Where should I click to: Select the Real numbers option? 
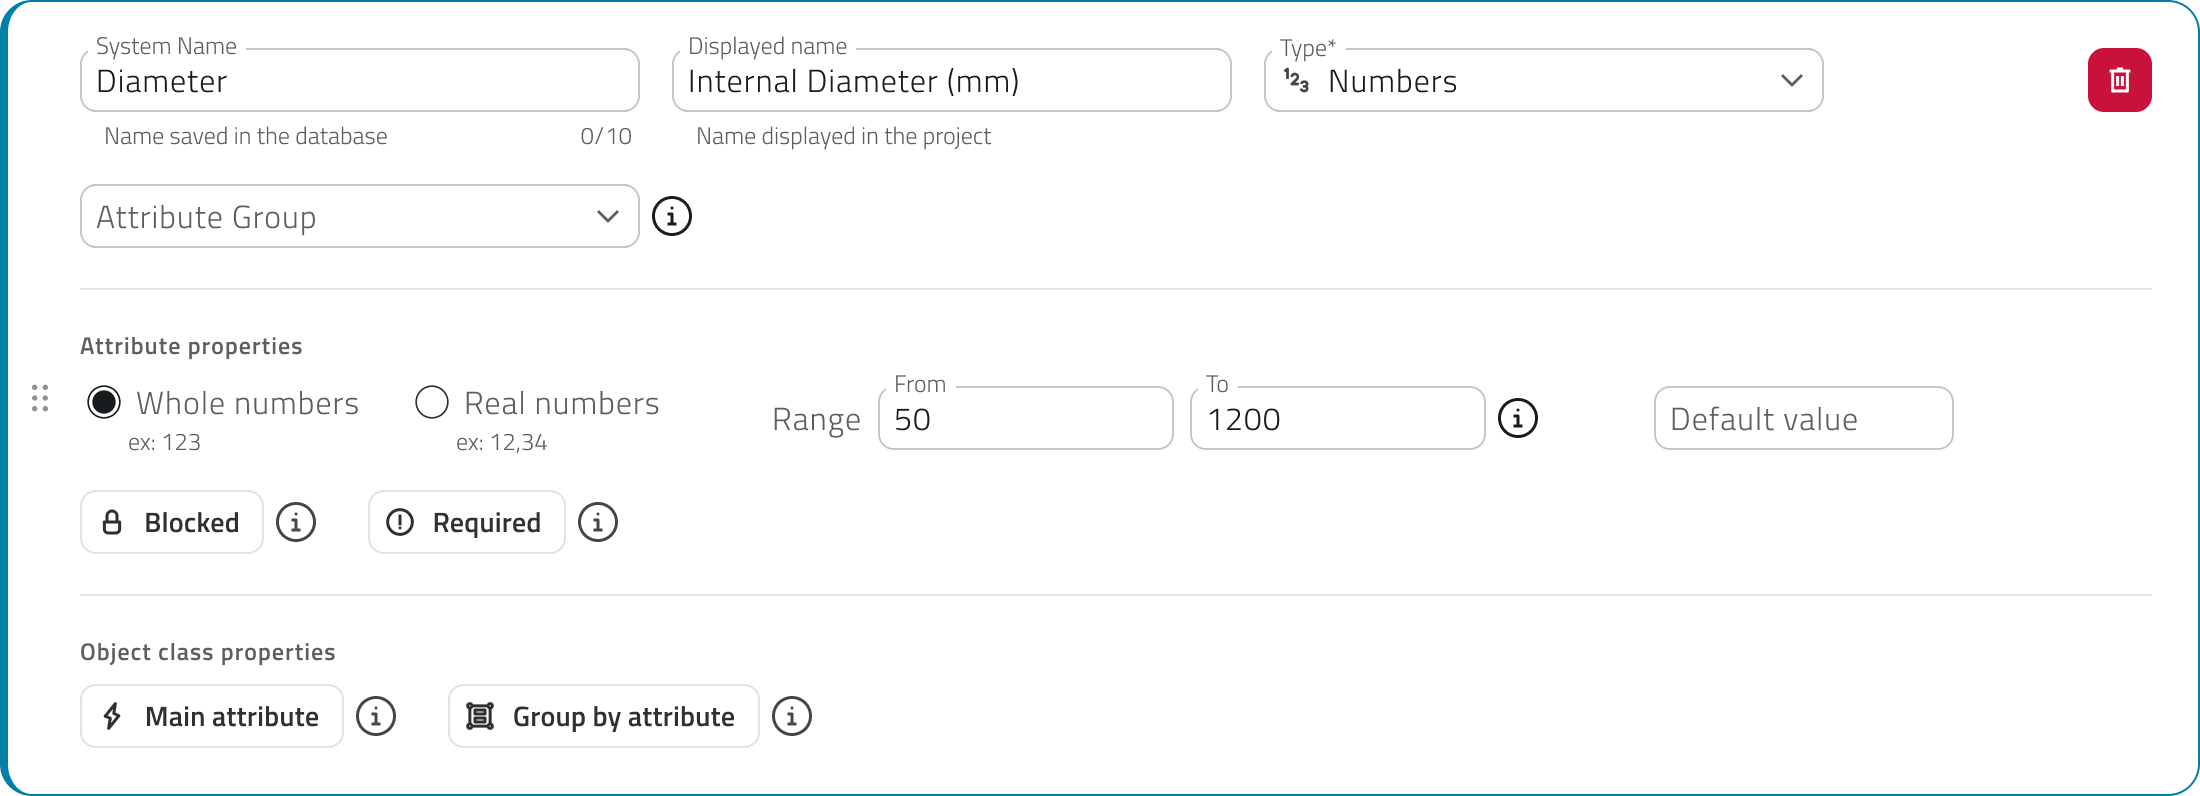(431, 402)
